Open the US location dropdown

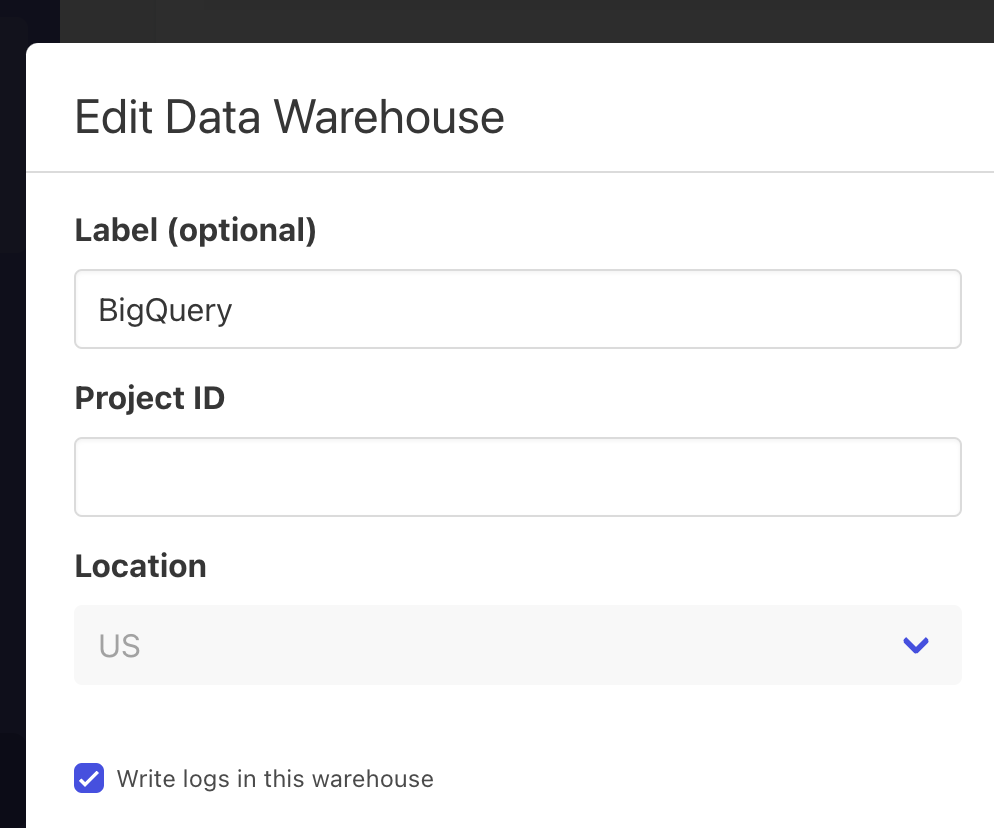[x=517, y=645]
